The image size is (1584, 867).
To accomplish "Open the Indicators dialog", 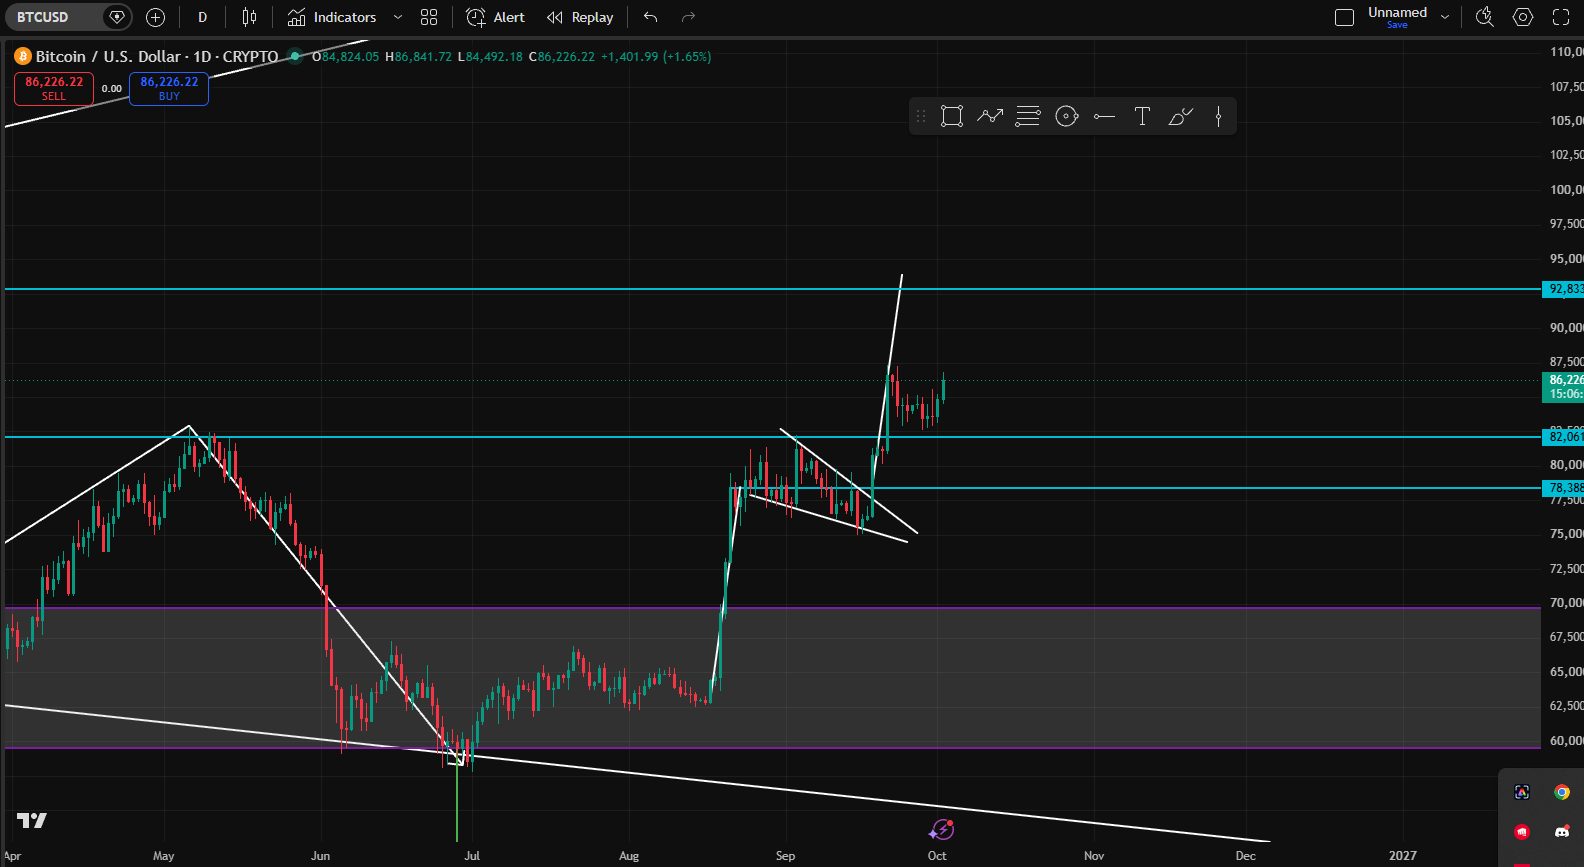I will 332,17.
